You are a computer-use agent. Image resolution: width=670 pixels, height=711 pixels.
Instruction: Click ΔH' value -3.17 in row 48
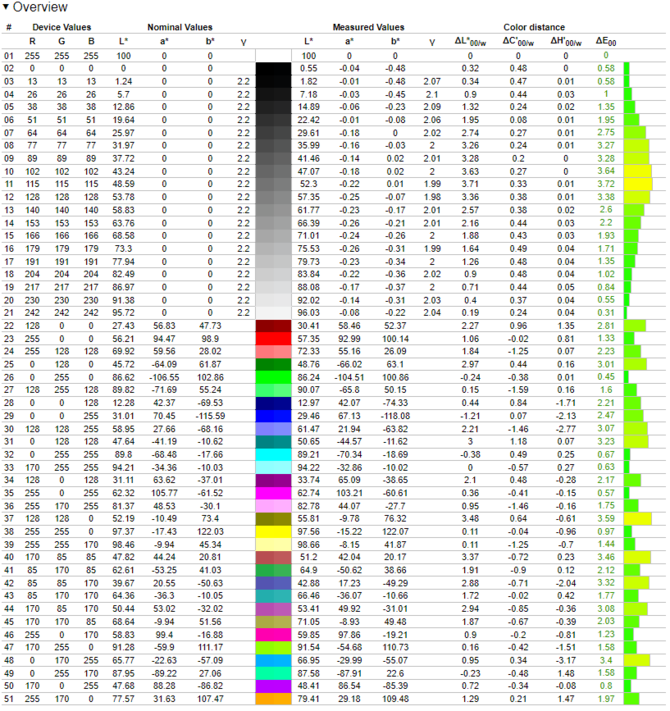(566, 660)
